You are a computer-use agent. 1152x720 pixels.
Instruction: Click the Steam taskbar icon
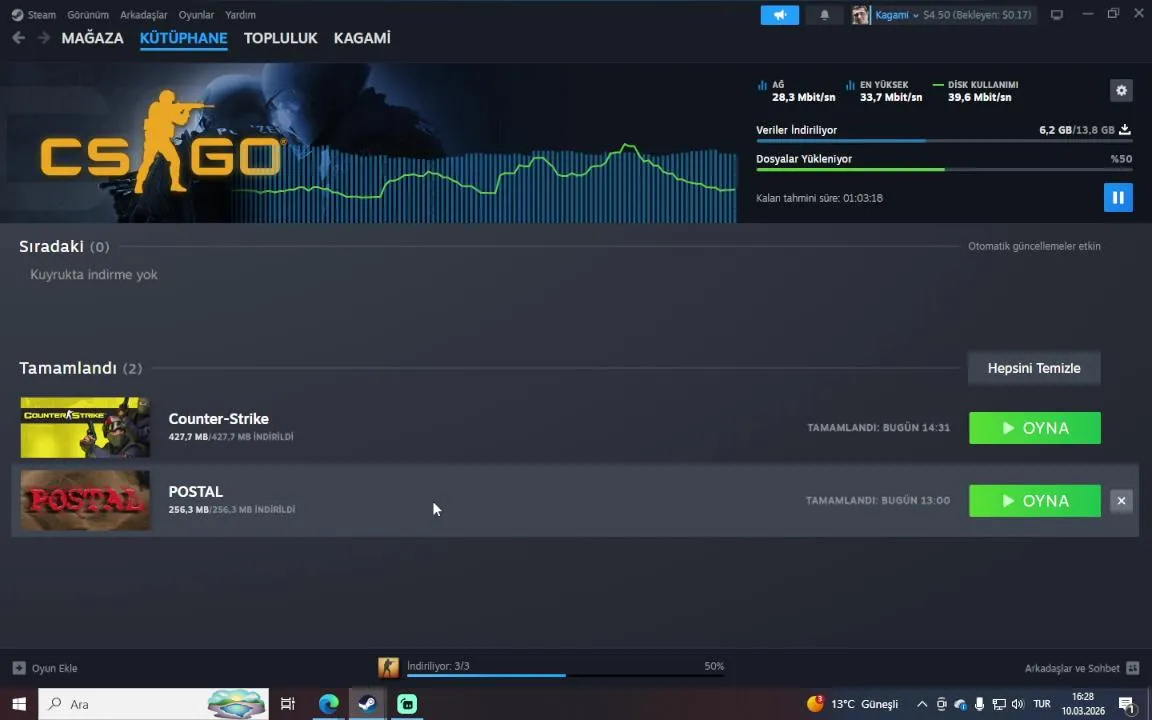point(367,704)
